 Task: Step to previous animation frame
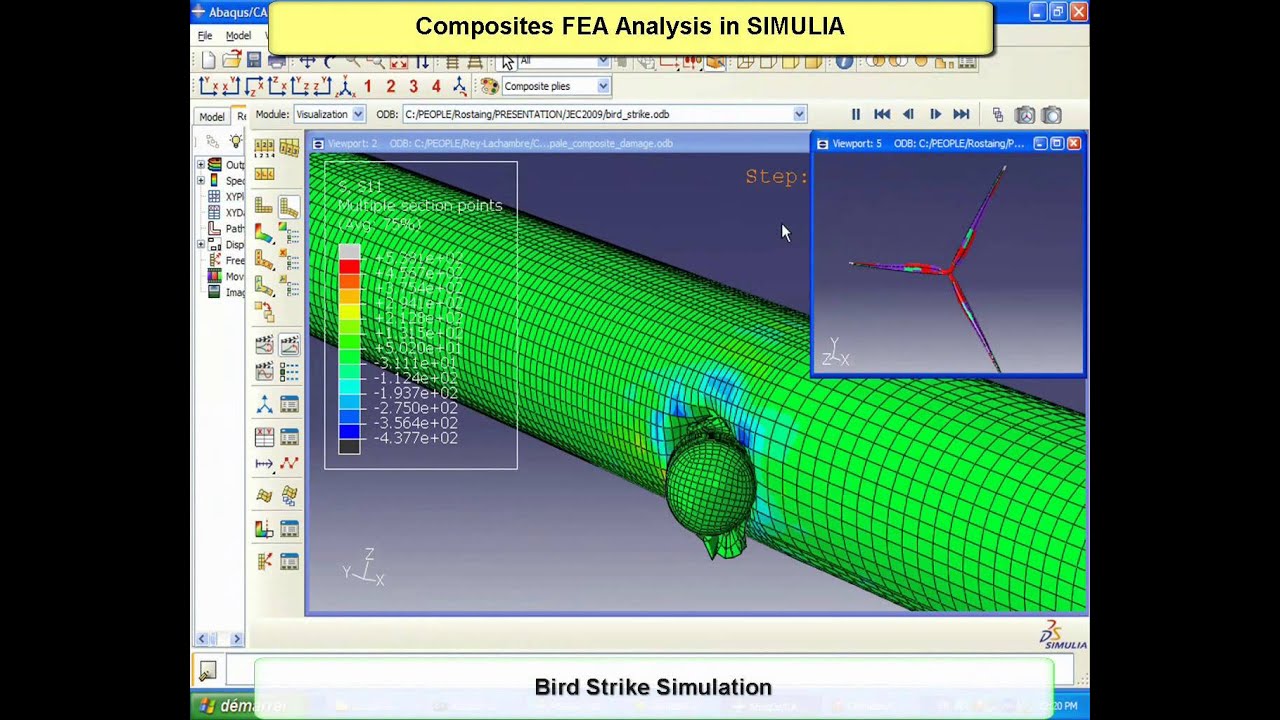click(908, 115)
